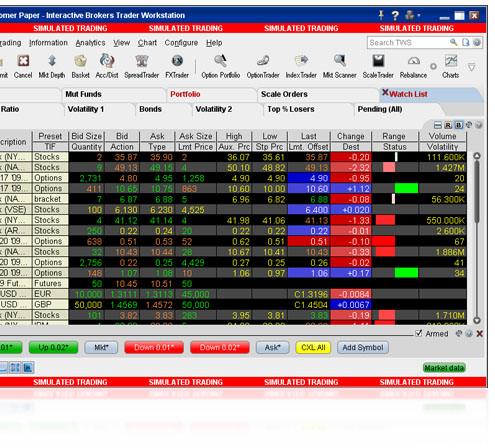The image size is (495, 448).
Task: Toggle the Armed checkbox
Action: (x=419, y=333)
